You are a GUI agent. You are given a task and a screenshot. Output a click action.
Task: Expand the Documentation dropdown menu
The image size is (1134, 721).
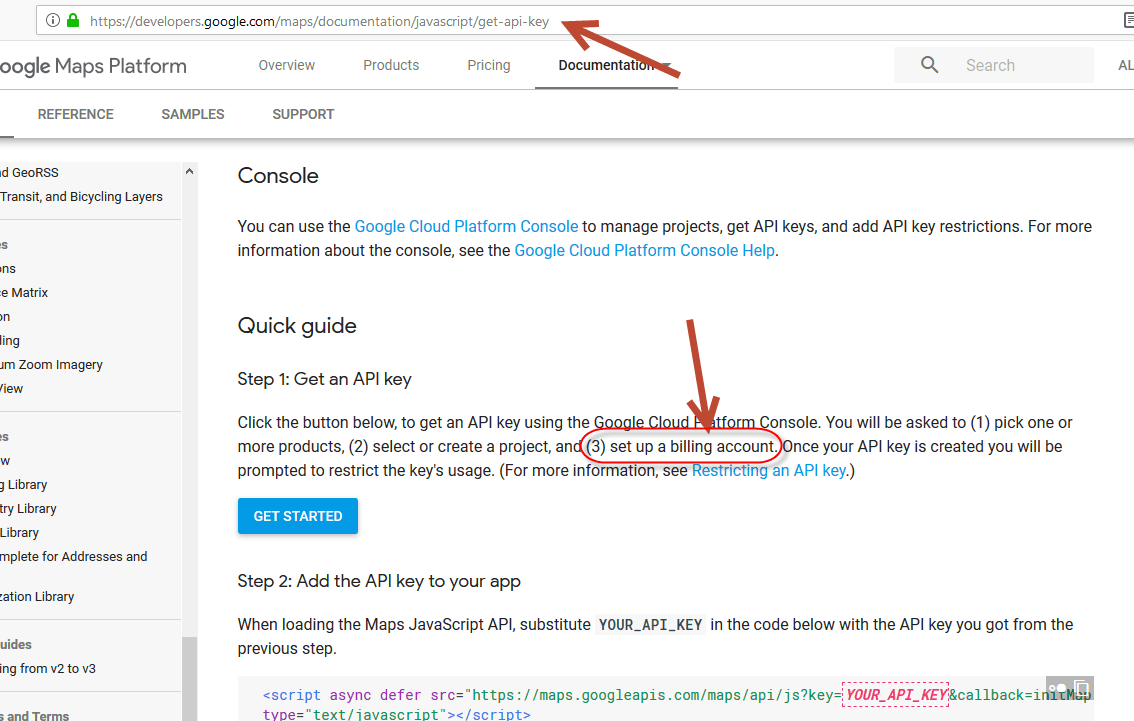666,65
